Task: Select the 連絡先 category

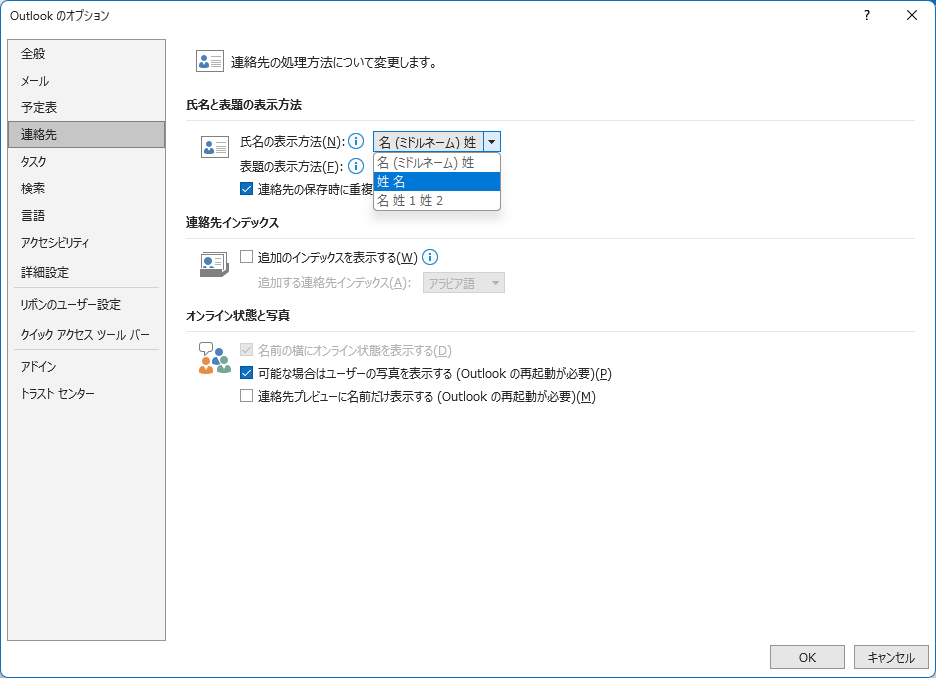Action: (x=87, y=134)
